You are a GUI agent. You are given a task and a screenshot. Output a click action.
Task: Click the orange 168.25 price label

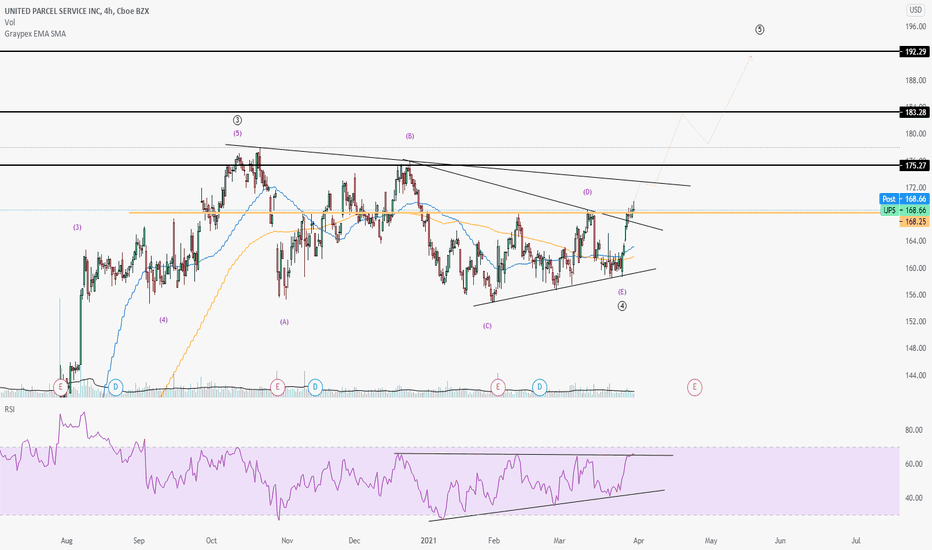(x=915, y=221)
